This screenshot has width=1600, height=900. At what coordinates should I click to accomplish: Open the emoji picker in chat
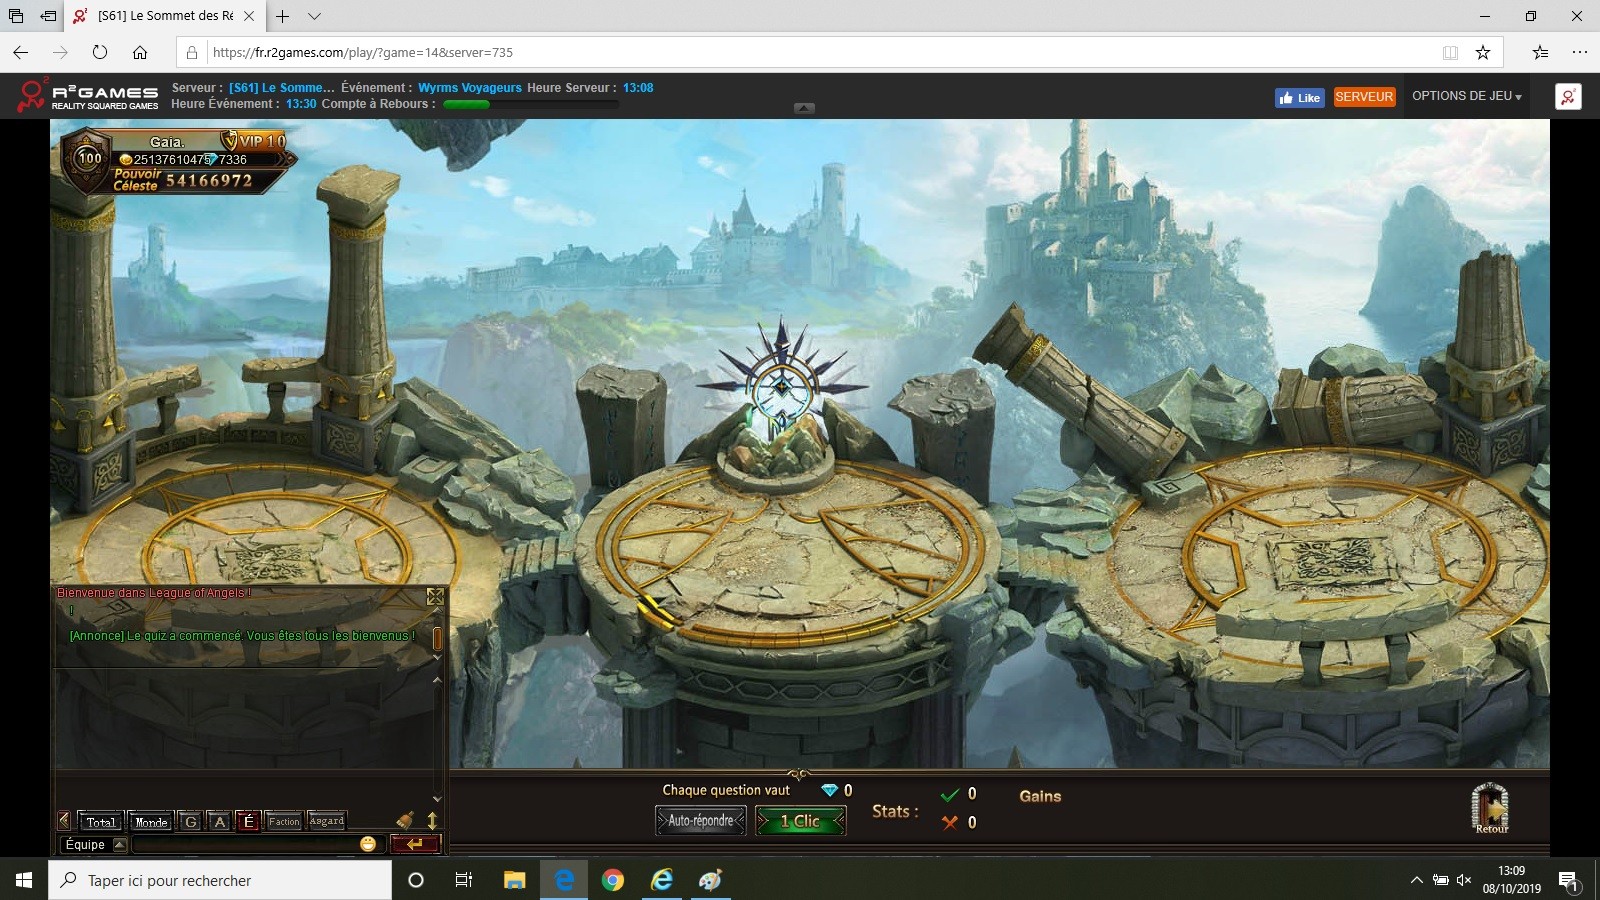pos(368,844)
